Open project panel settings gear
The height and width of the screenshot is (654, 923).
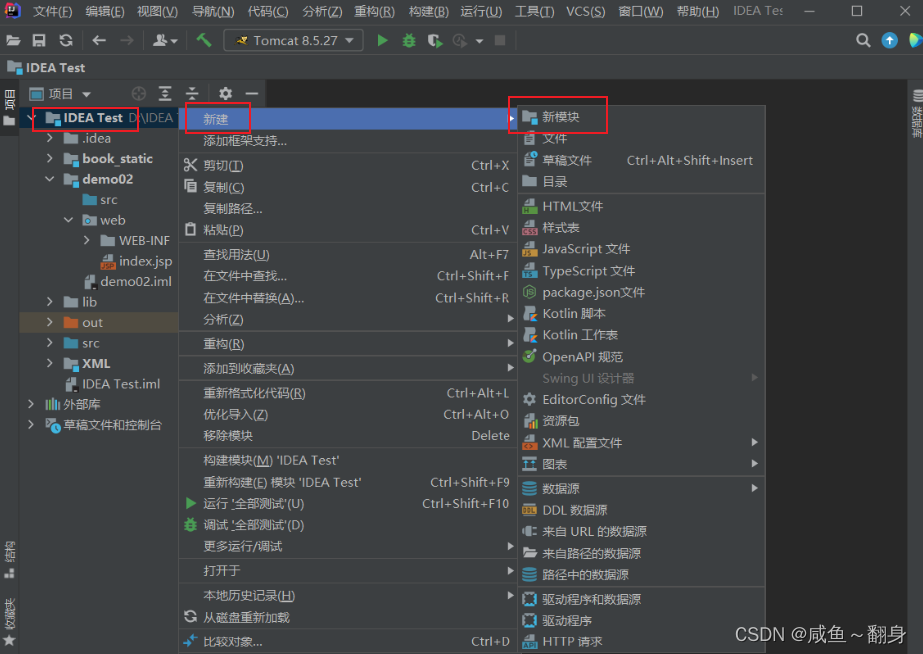(x=225, y=94)
